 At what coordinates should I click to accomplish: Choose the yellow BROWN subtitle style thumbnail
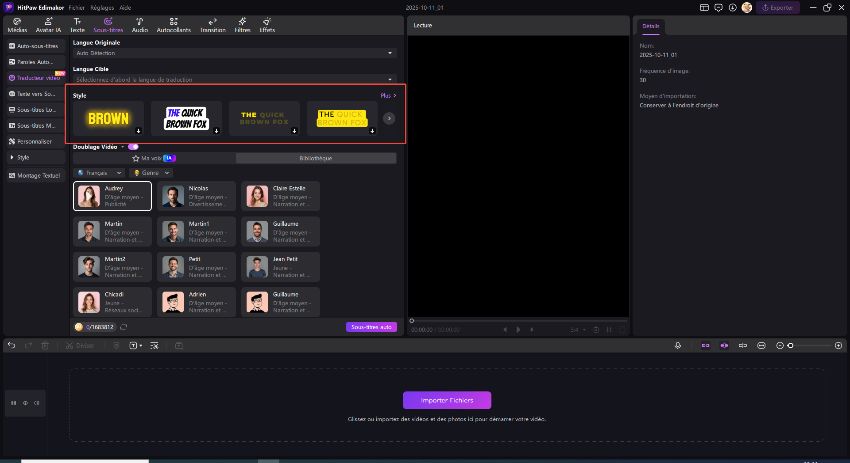(108, 118)
